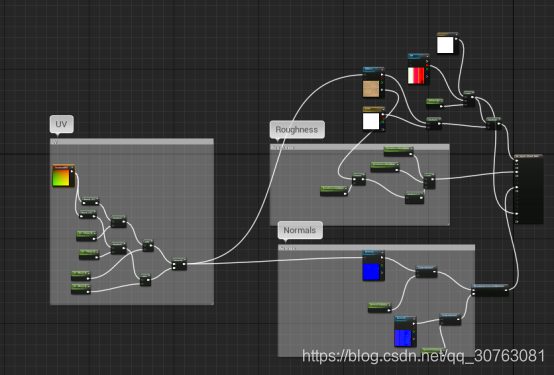Collapse the top white constant node arrow
The width and height of the screenshot is (554, 375).
coord(456,34)
